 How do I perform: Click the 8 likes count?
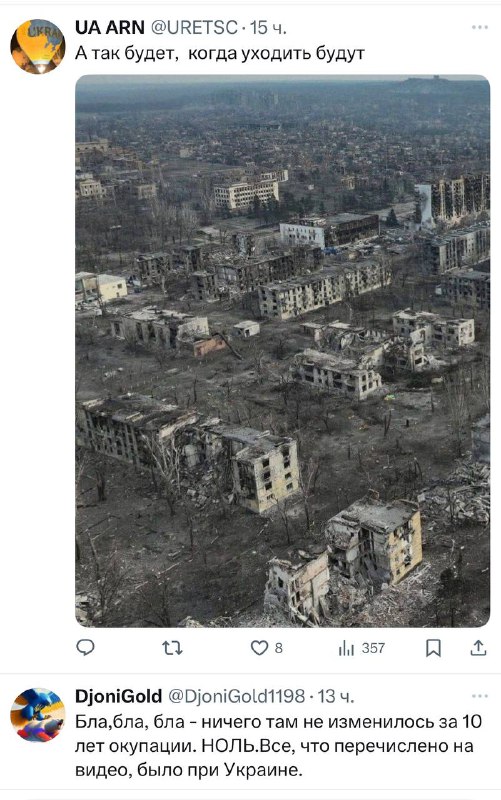click(279, 648)
